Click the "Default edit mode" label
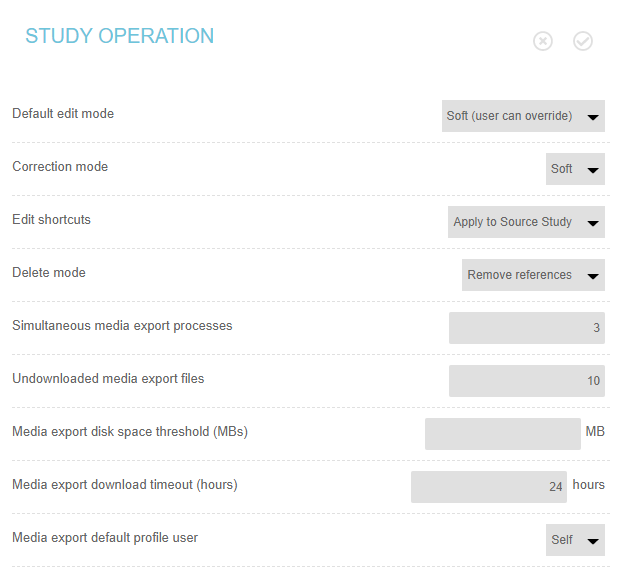Screen dimensions: 621x569 coord(63,114)
